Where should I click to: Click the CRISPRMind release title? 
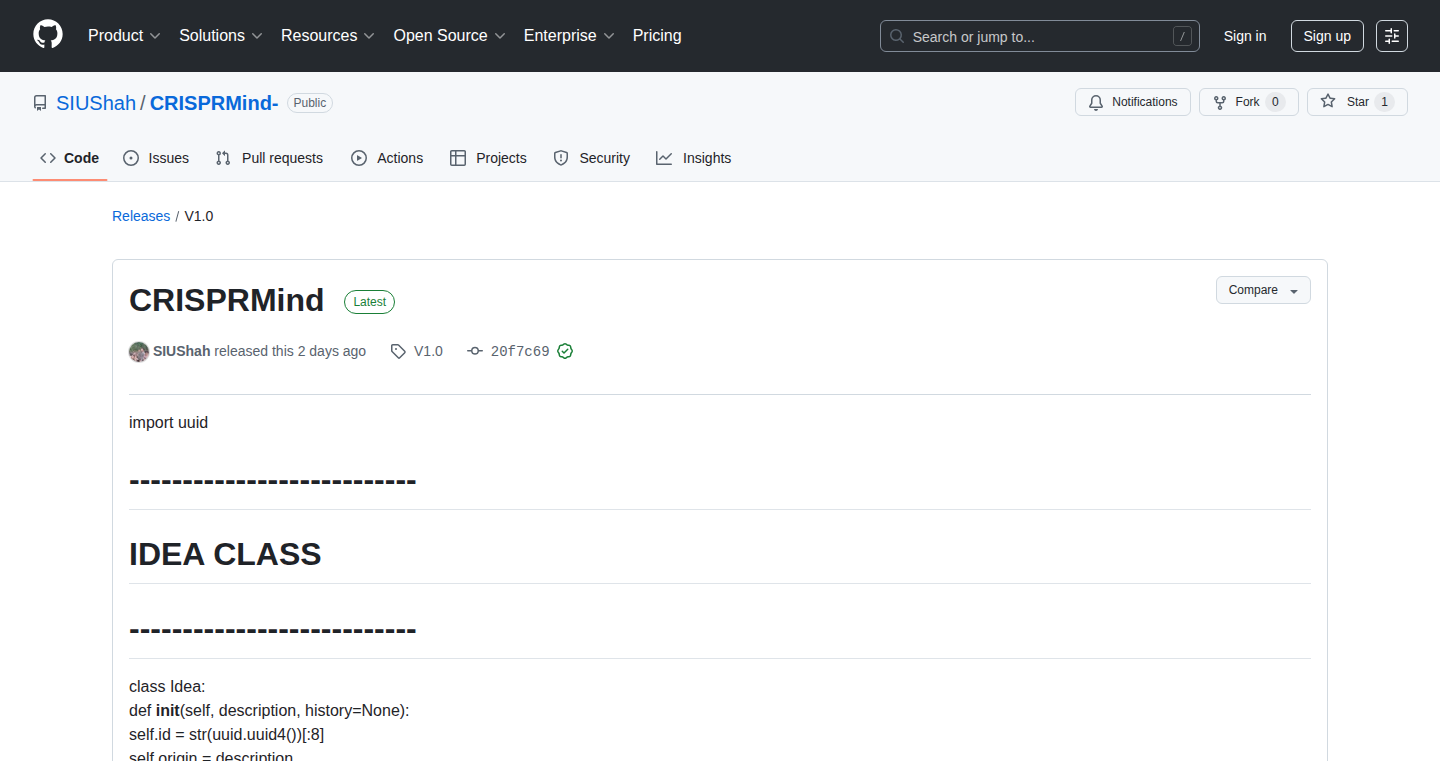[x=227, y=300]
